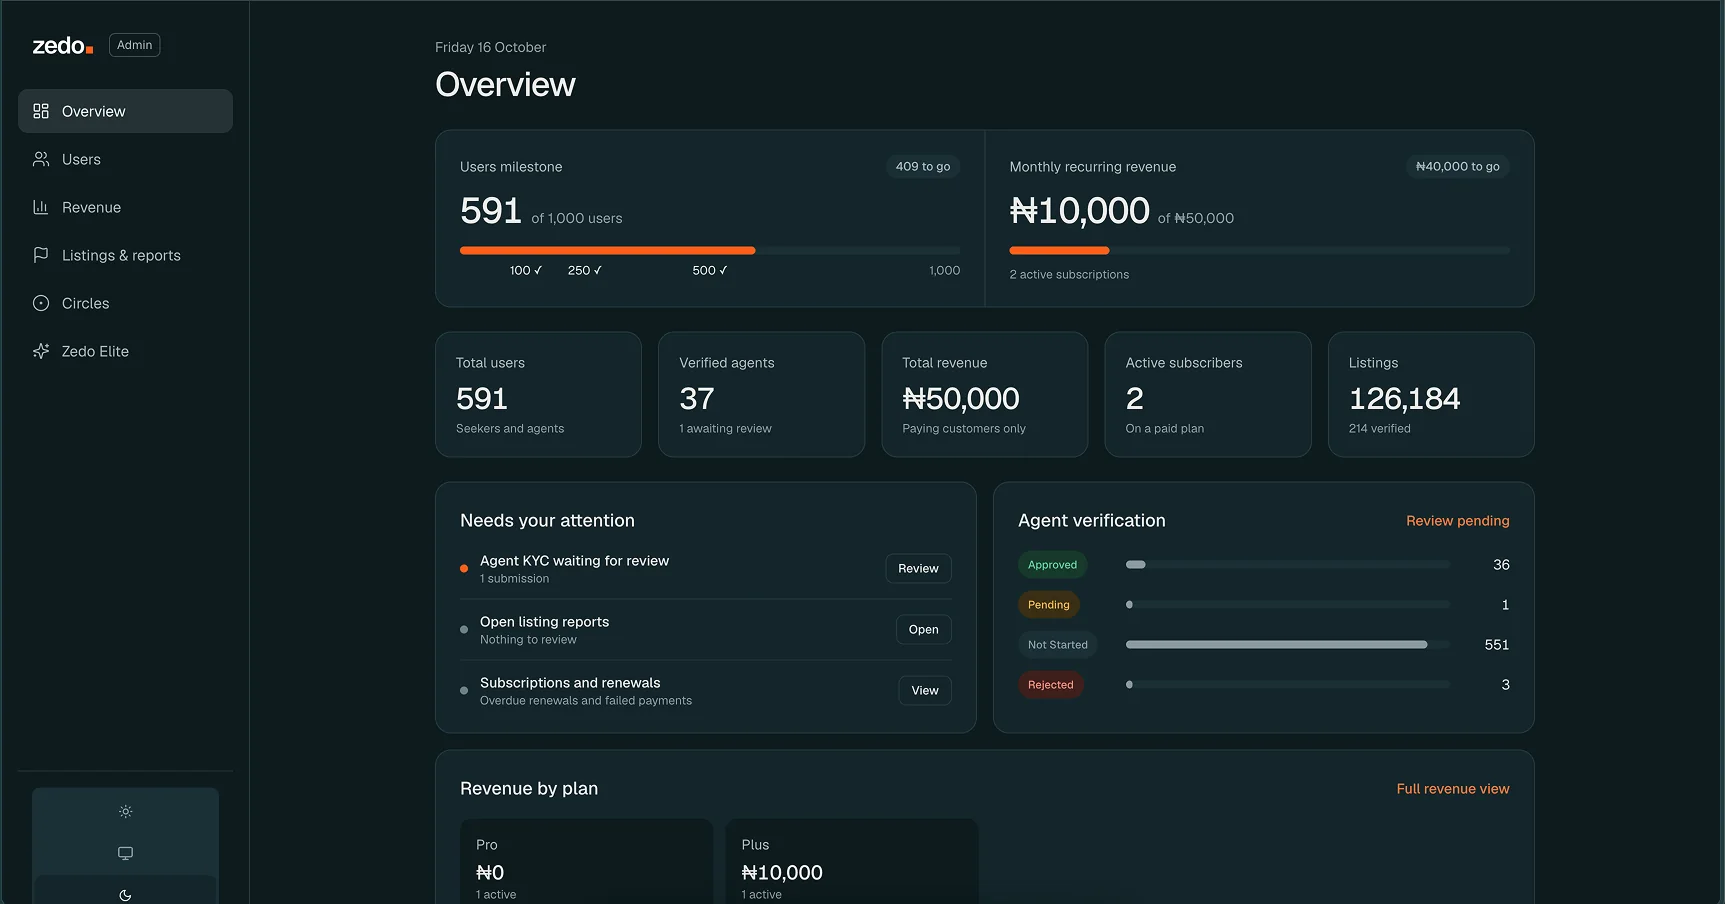
Task: Click the monthly recurring revenue progress bar
Action: click(1259, 250)
